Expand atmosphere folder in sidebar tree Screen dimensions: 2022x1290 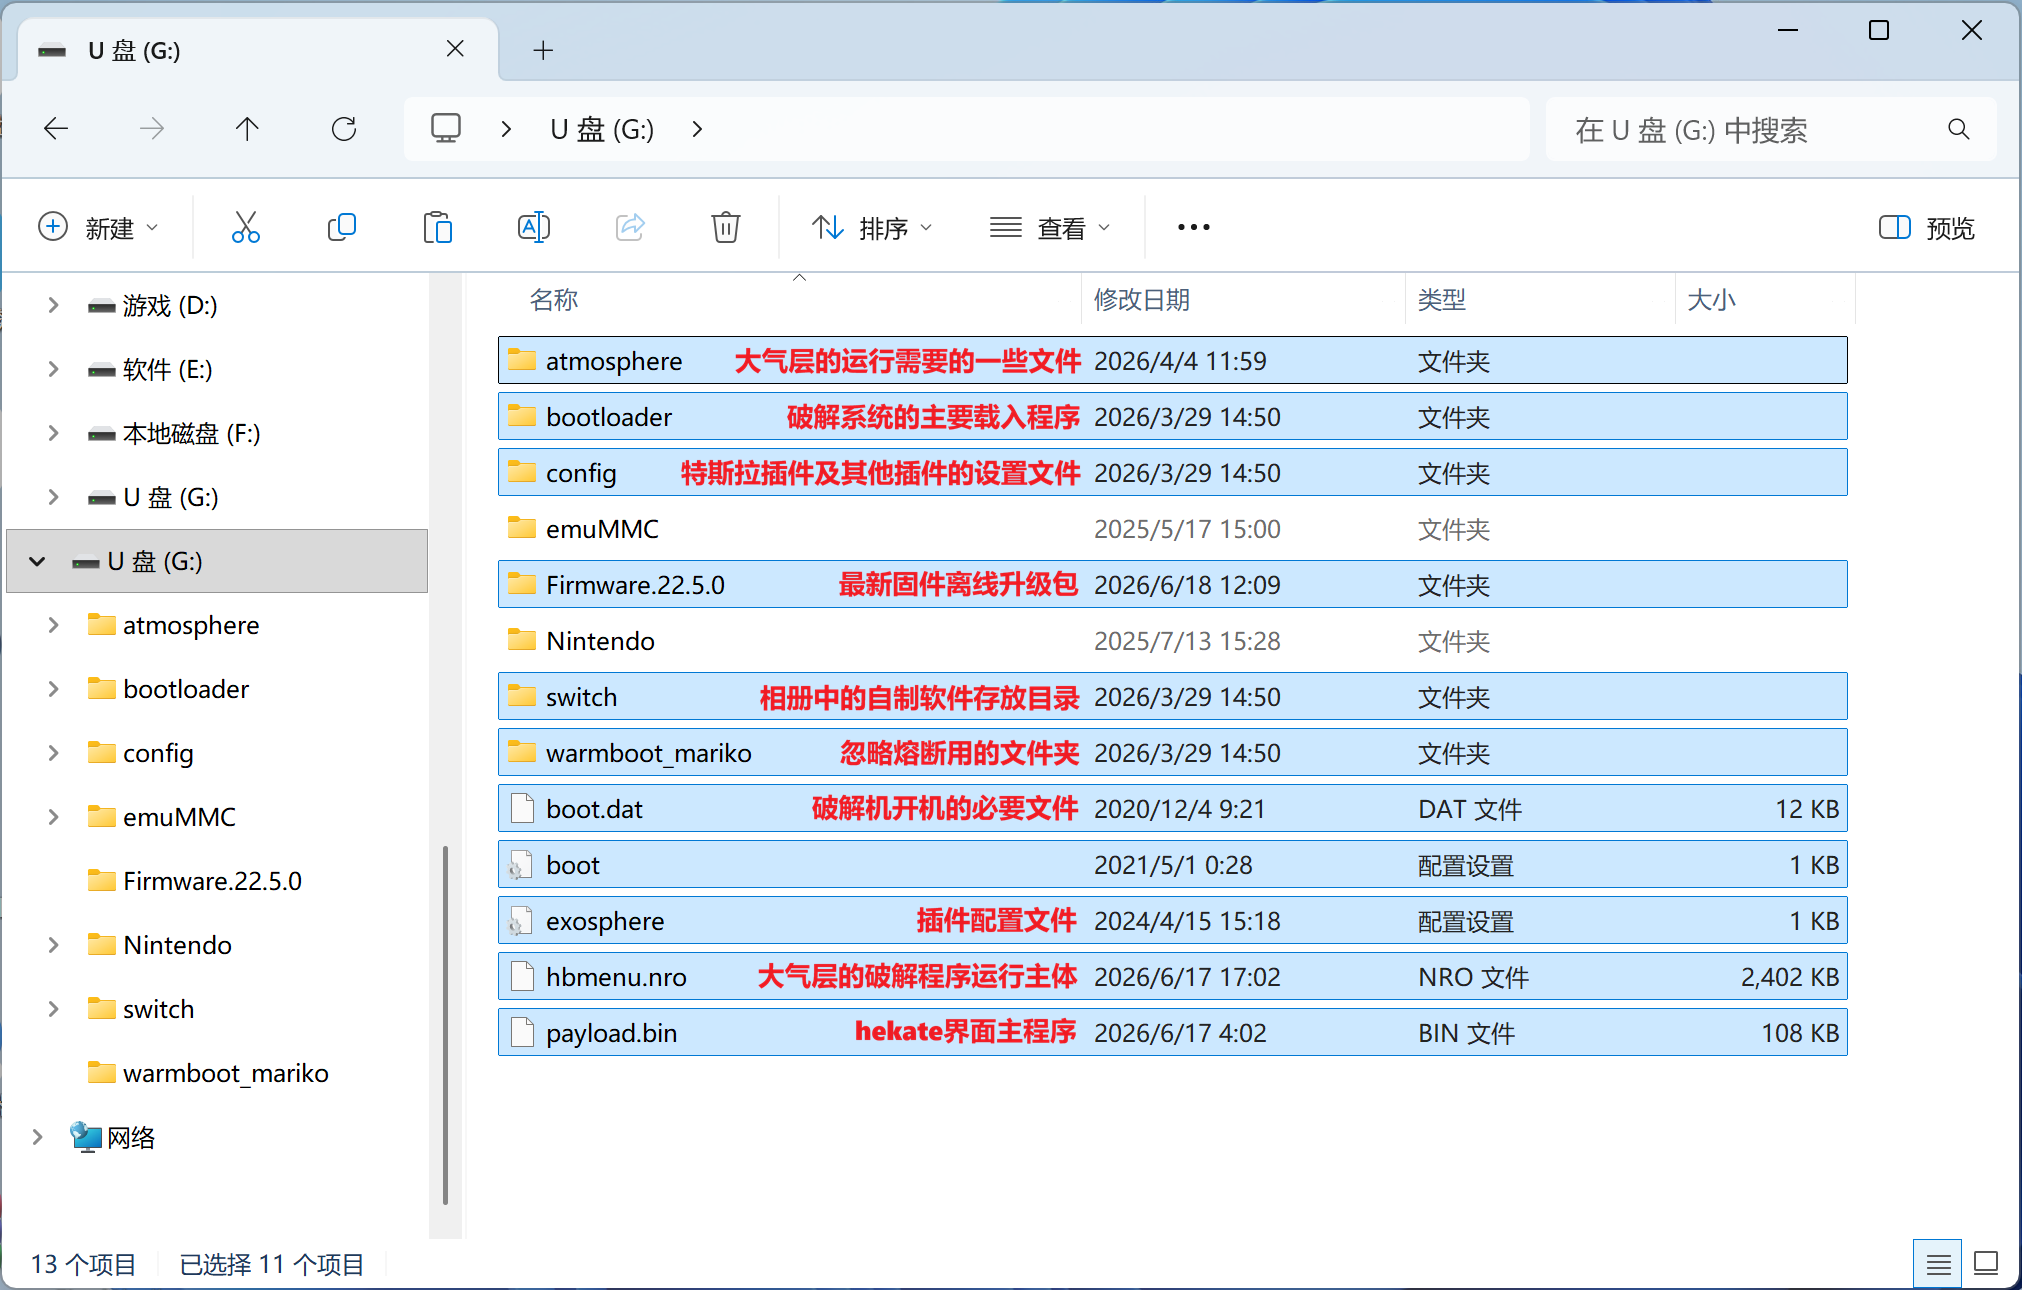point(53,625)
